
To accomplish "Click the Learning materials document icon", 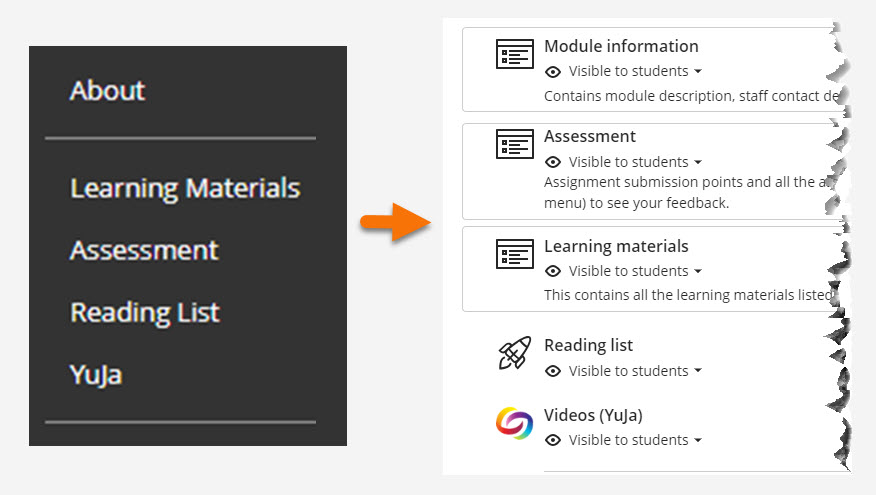I will pyautogui.click(x=515, y=254).
